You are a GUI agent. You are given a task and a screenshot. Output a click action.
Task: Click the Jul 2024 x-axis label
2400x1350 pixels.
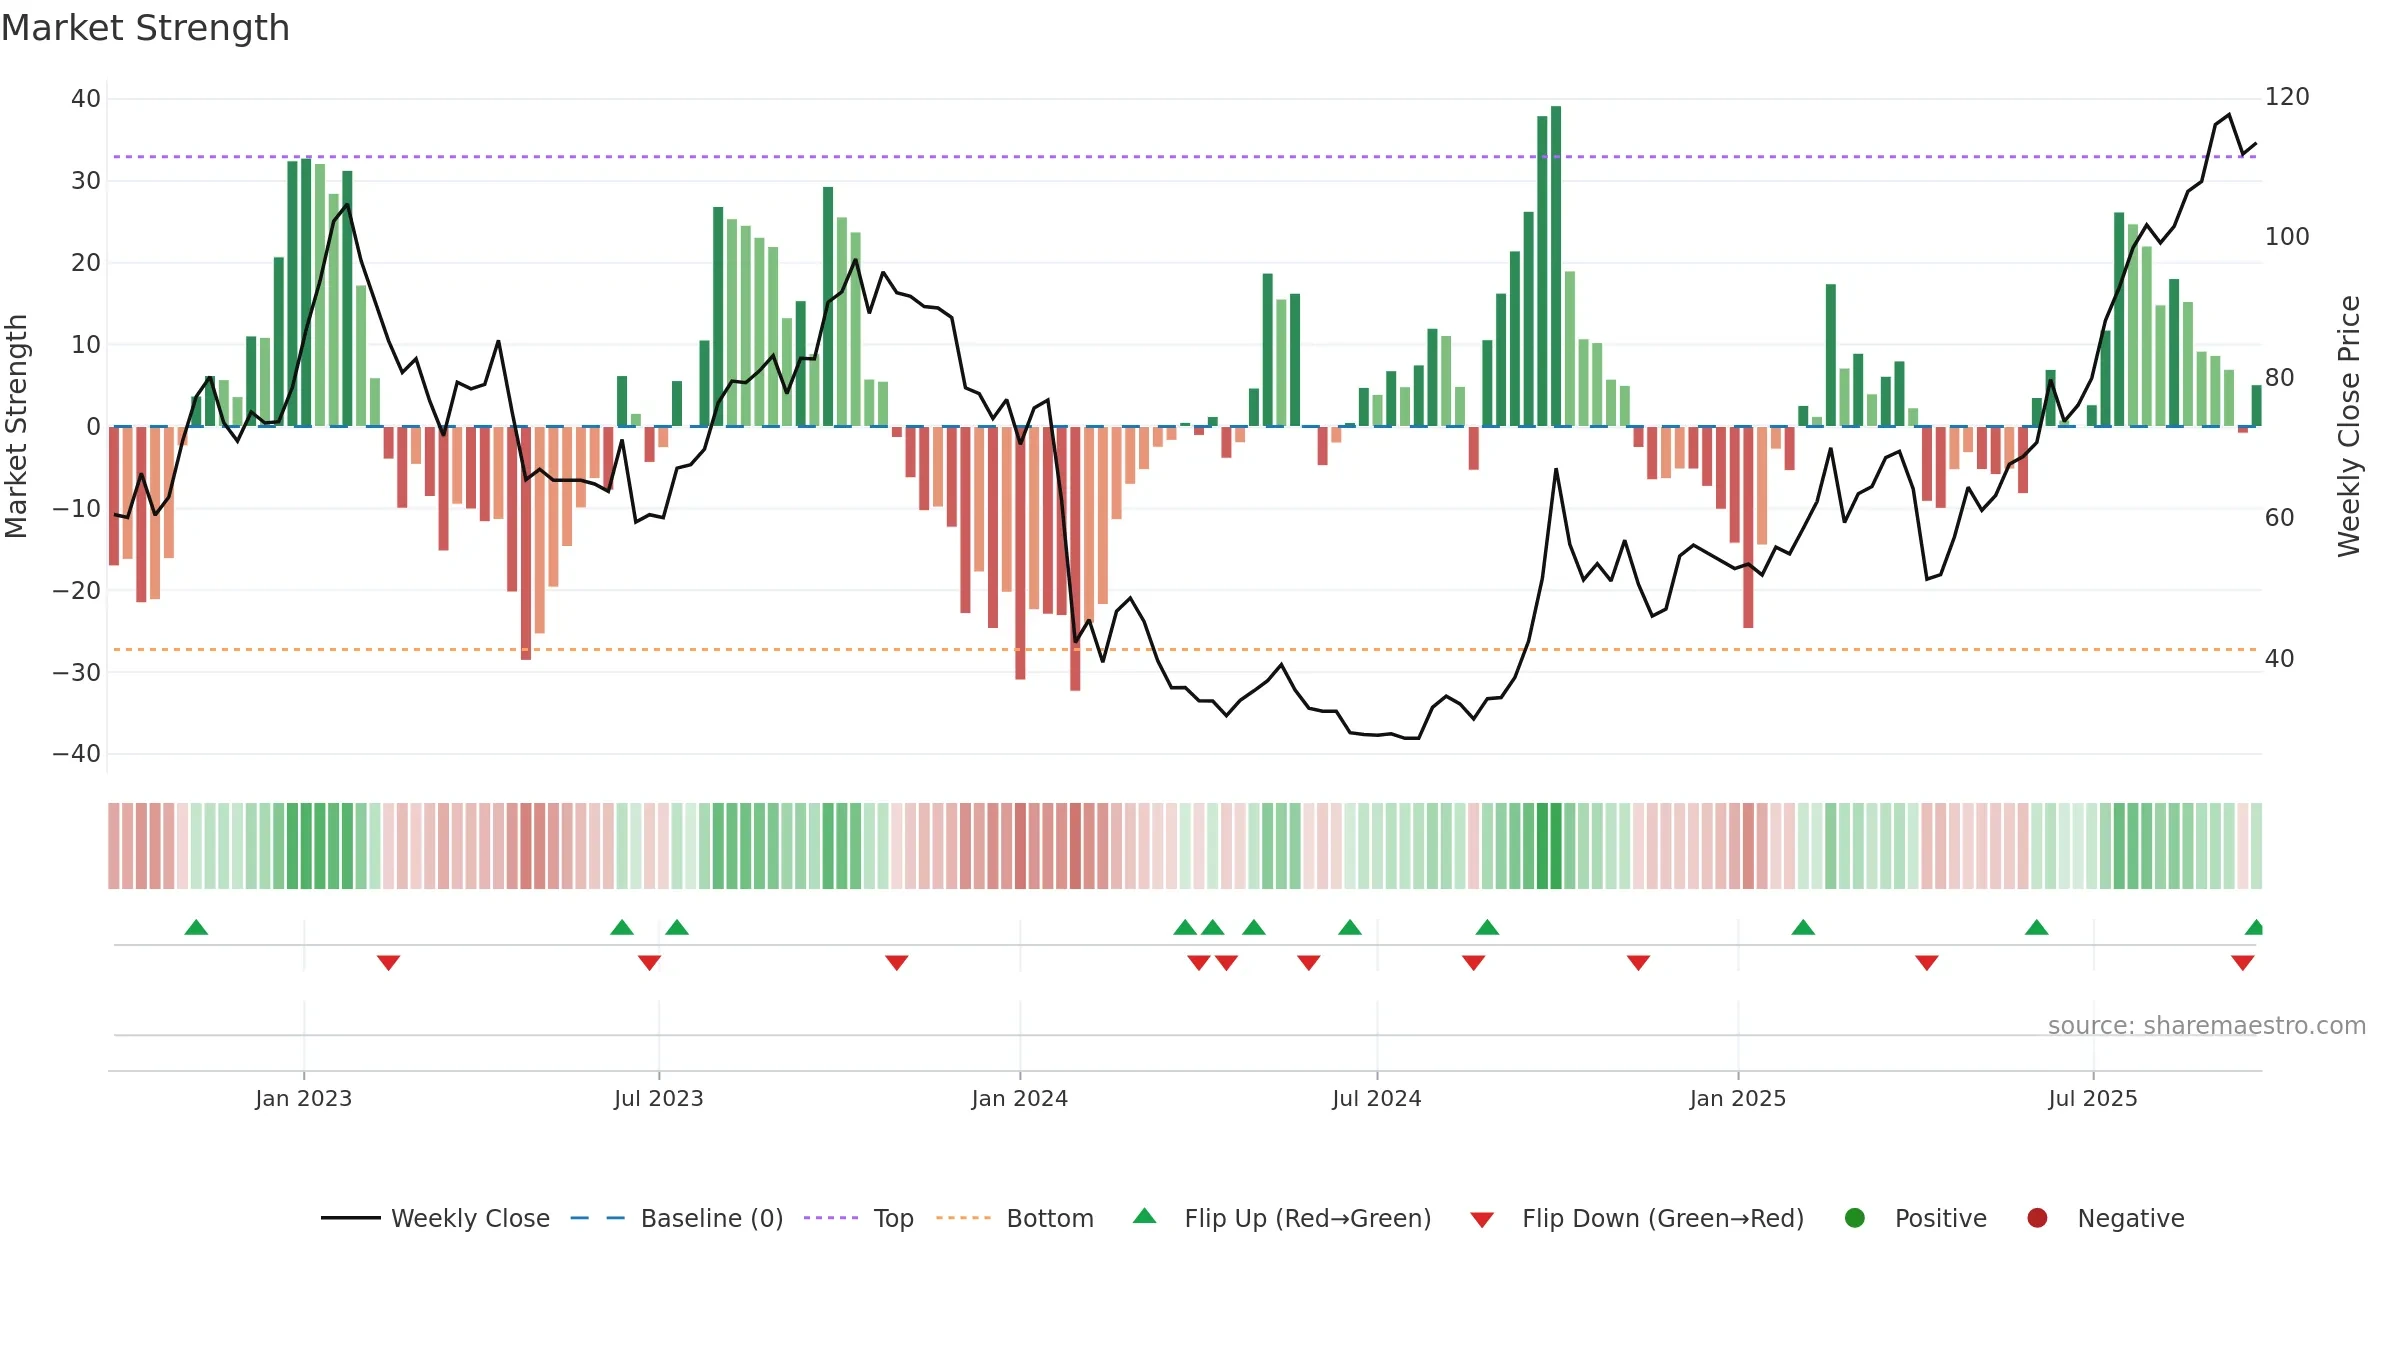coord(1377,1098)
